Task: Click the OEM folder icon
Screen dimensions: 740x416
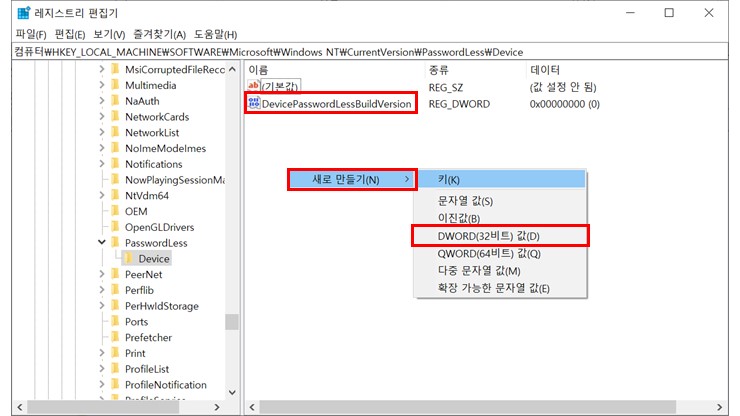Action: (115, 211)
